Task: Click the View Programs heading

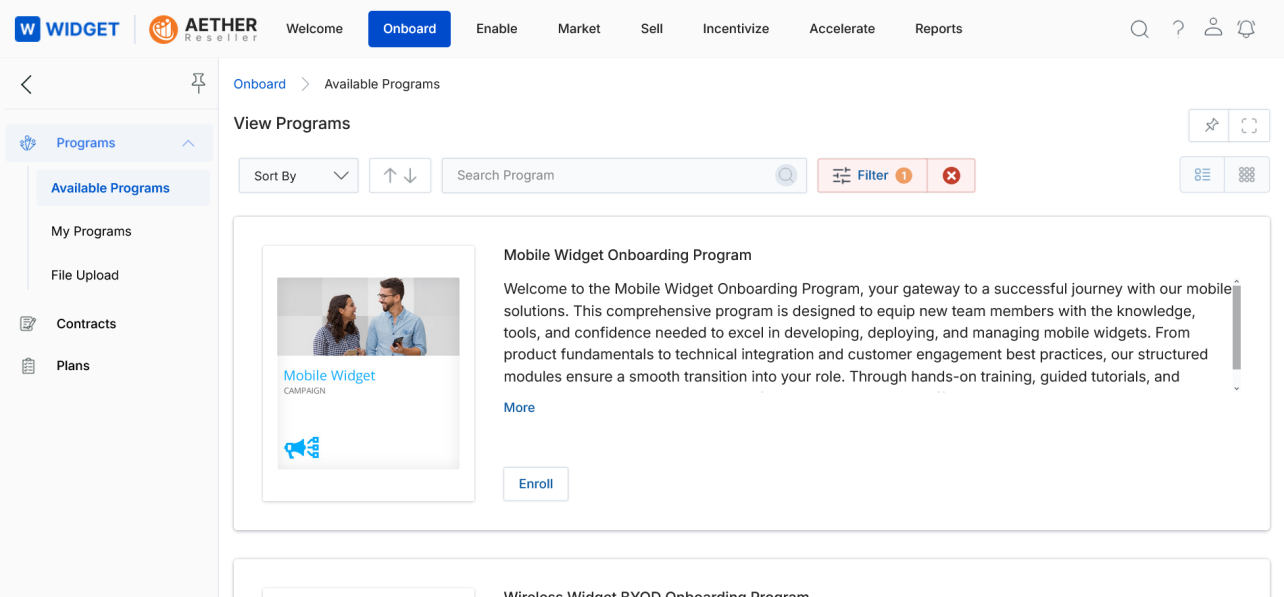Action: tap(292, 124)
